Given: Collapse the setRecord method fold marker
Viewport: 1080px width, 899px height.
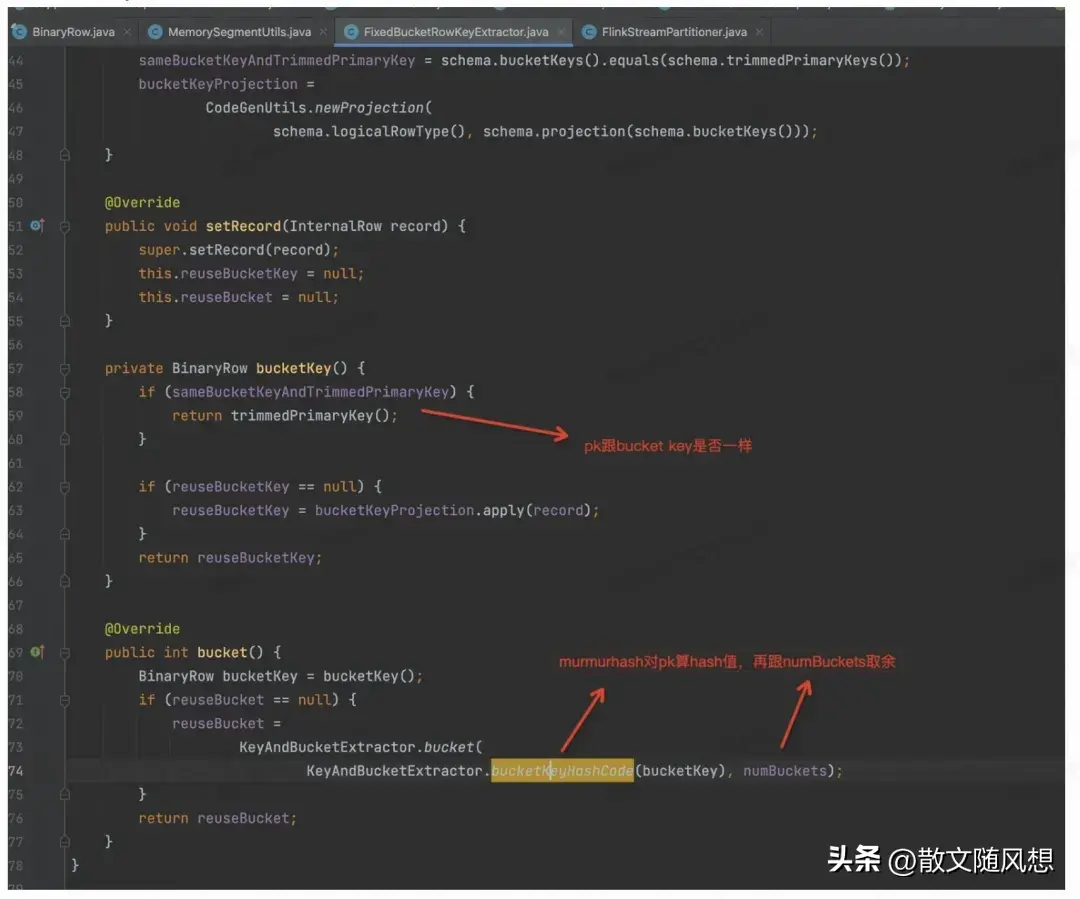Looking at the screenshot, I should 65,226.
